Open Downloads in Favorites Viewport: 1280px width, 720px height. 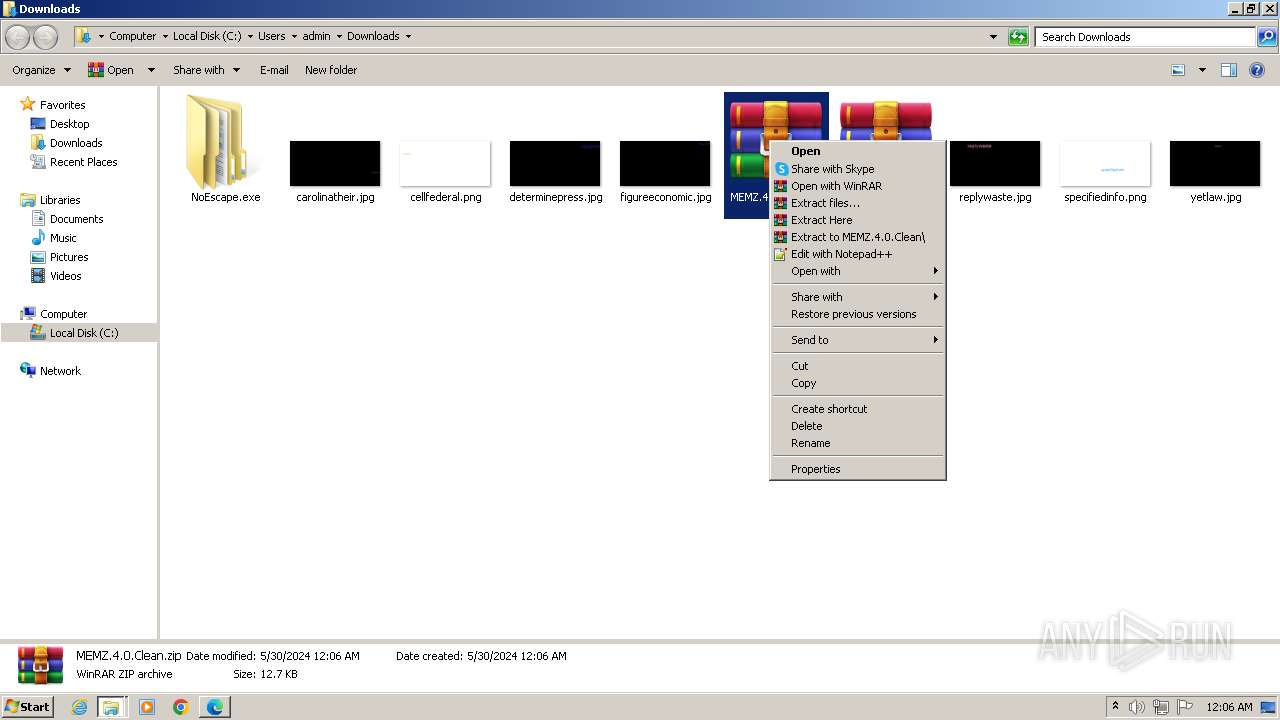pos(76,143)
